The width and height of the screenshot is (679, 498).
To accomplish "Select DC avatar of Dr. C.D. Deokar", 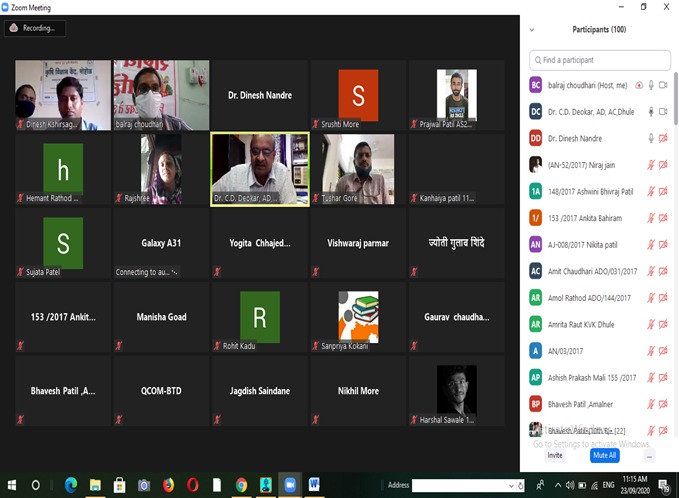I will pyautogui.click(x=536, y=112).
